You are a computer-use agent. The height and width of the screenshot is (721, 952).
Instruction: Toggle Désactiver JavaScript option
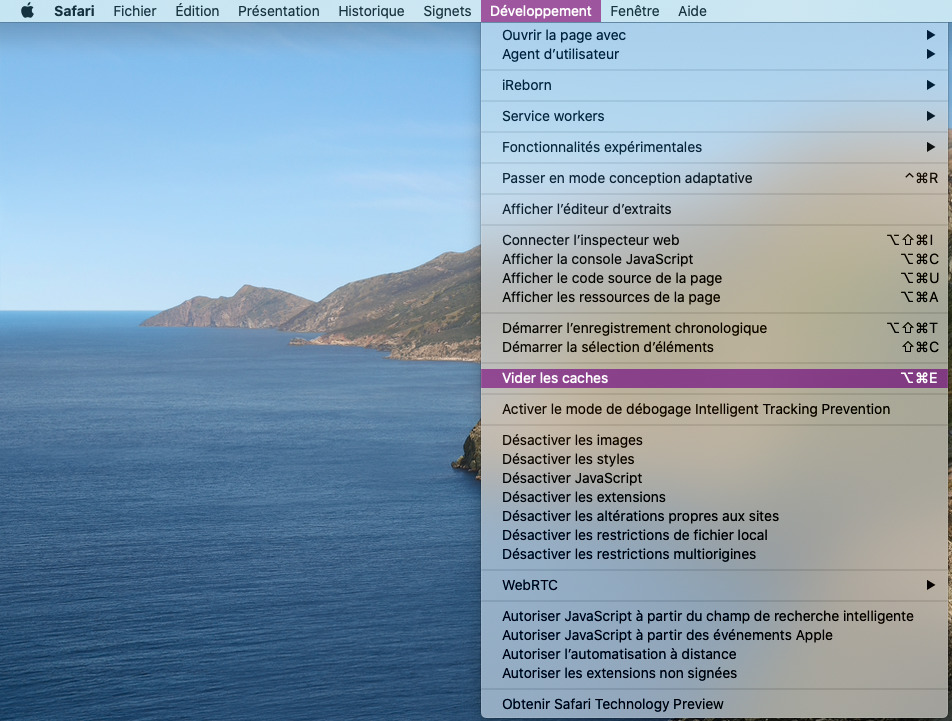click(x=572, y=478)
